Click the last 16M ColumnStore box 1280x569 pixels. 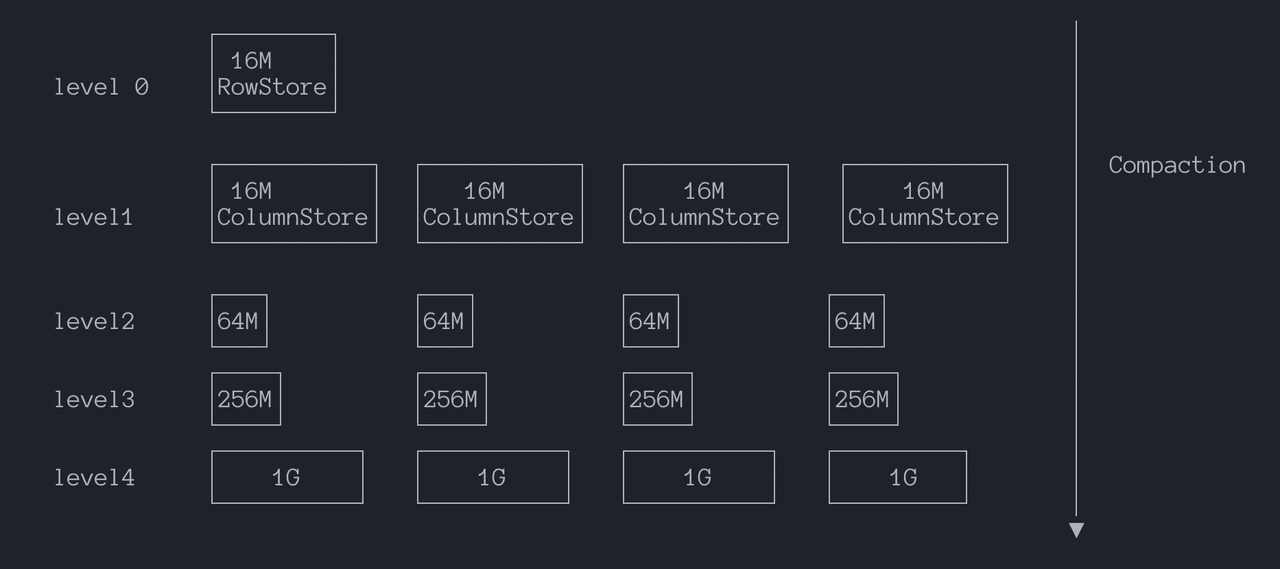tap(925, 204)
